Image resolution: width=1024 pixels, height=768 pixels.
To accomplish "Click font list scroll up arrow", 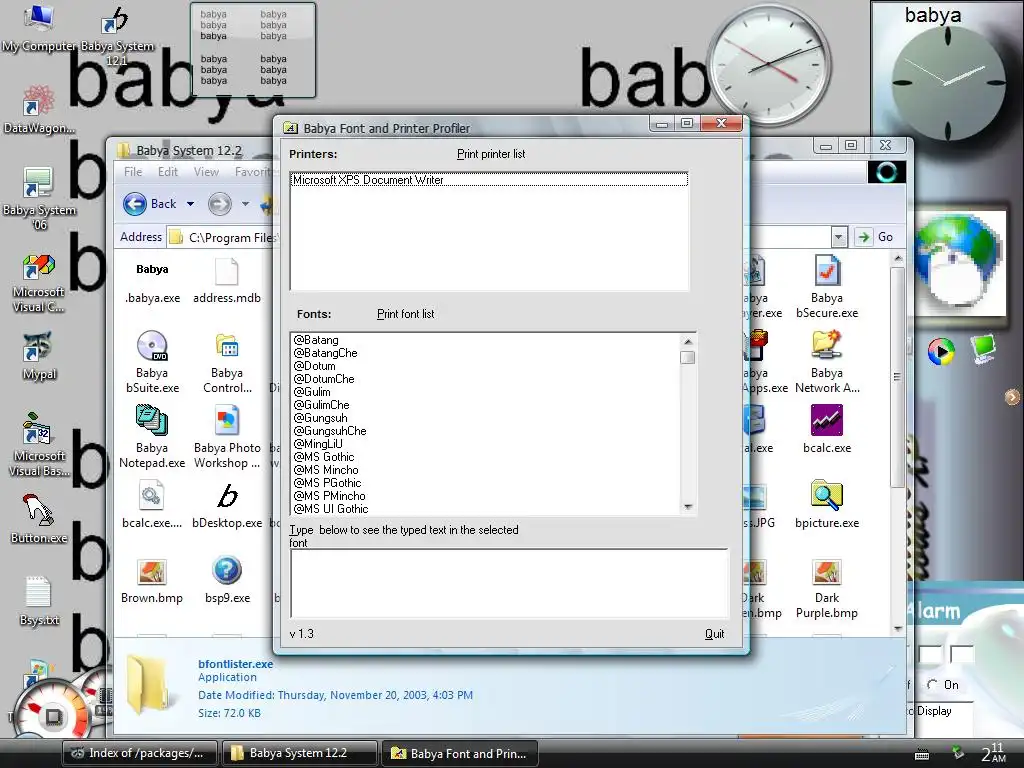I will tap(687, 342).
